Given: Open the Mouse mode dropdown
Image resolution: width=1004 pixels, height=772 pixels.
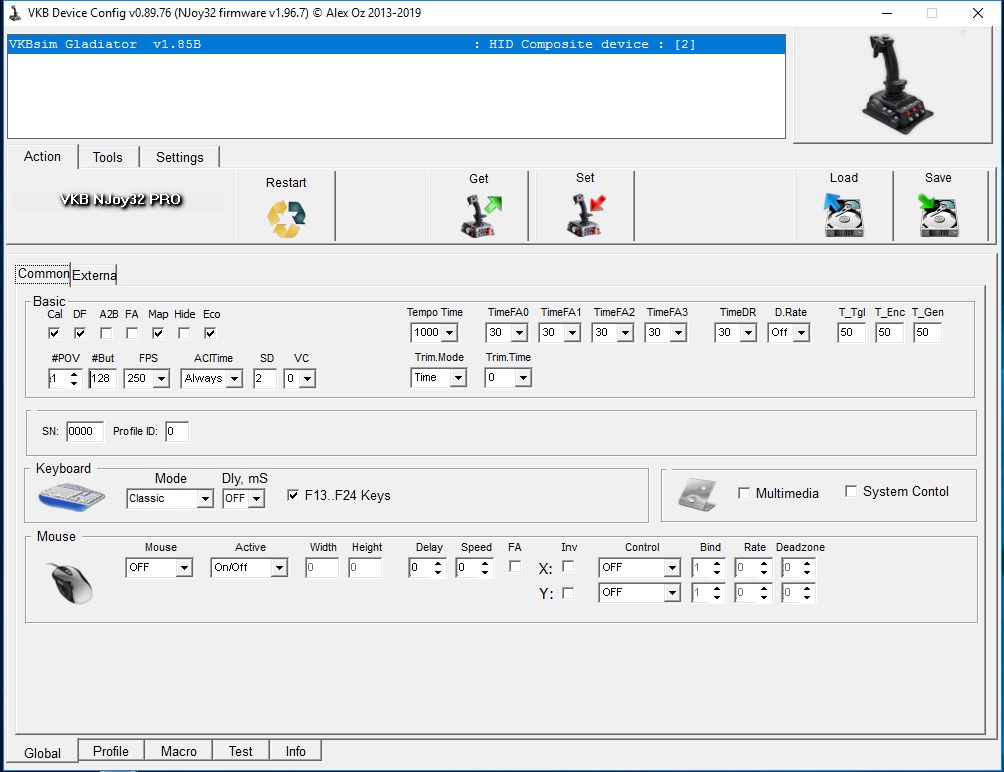Looking at the screenshot, I should coord(184,567).
